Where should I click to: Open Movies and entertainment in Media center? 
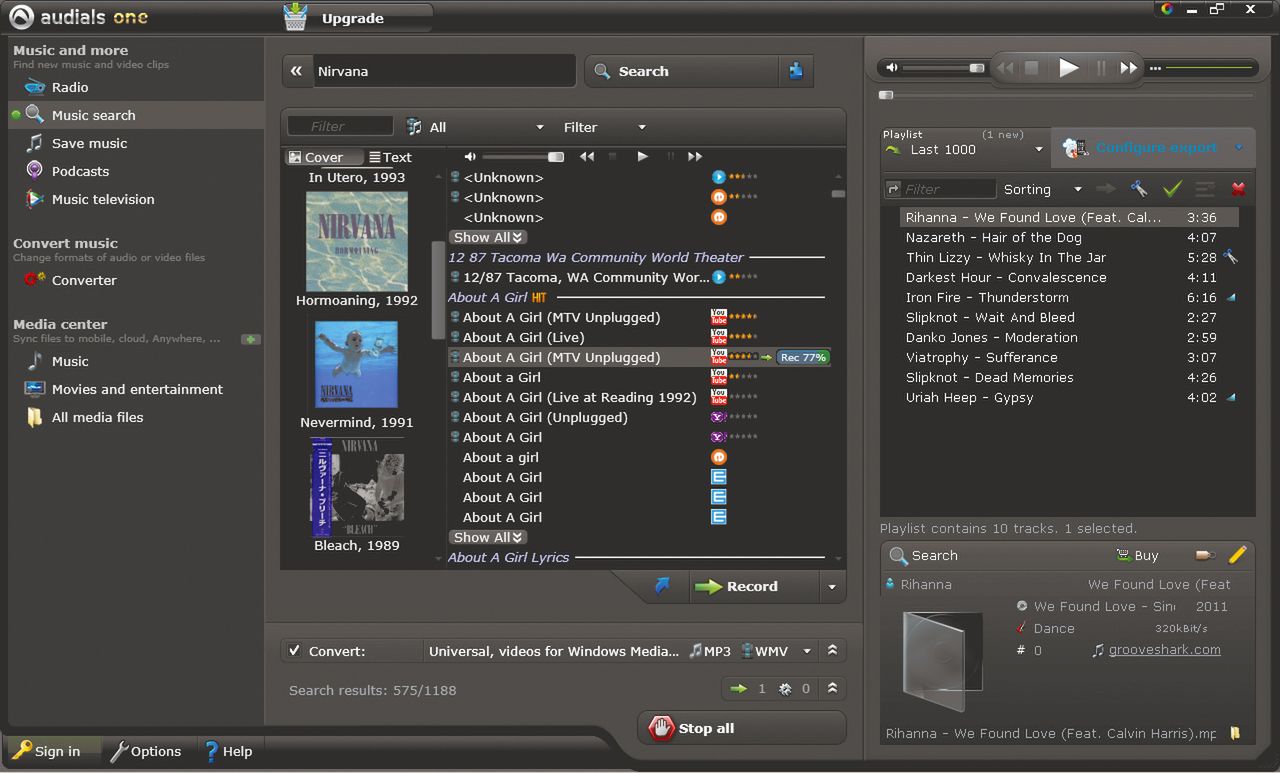[137, 389]
